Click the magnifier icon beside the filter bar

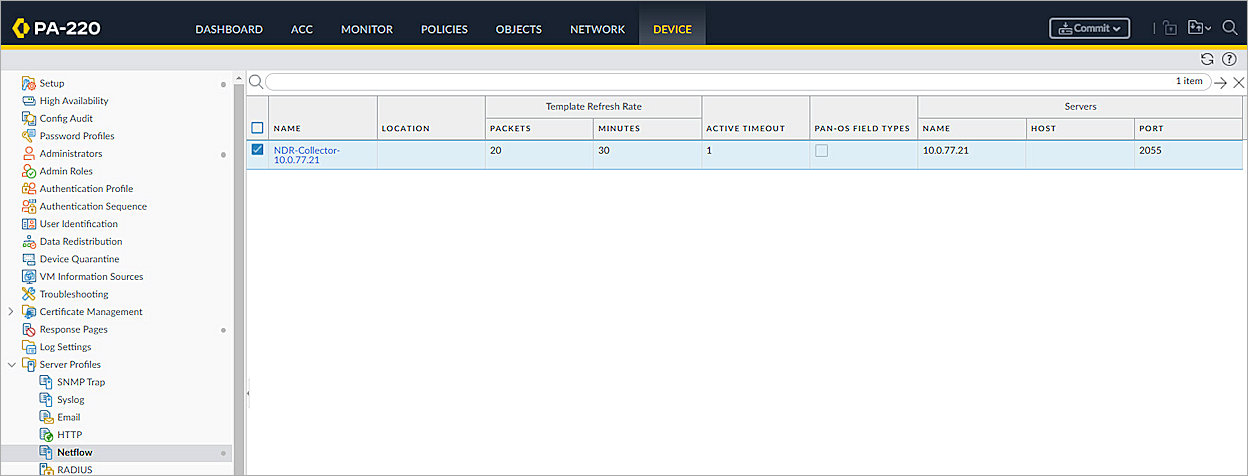coord(256,82)
